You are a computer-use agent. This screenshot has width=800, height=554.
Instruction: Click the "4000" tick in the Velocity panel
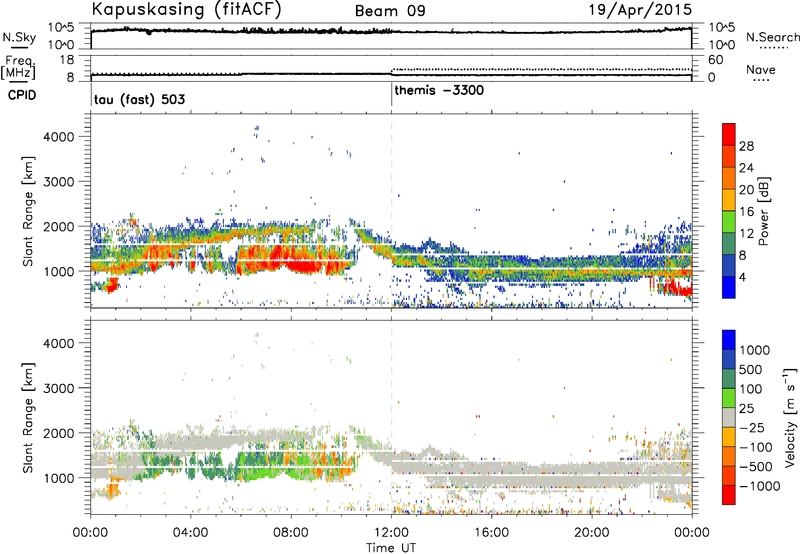coord(59,343)
